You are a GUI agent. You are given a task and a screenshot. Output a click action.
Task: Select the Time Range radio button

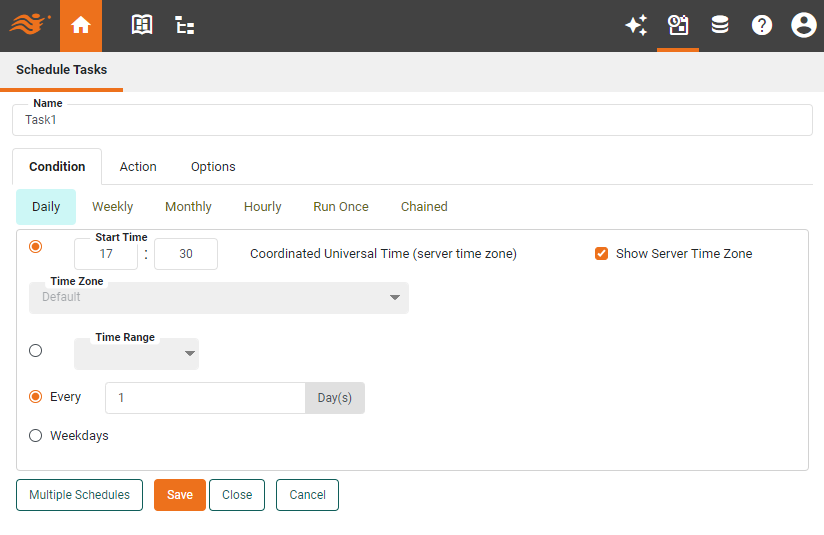[36, 351]
